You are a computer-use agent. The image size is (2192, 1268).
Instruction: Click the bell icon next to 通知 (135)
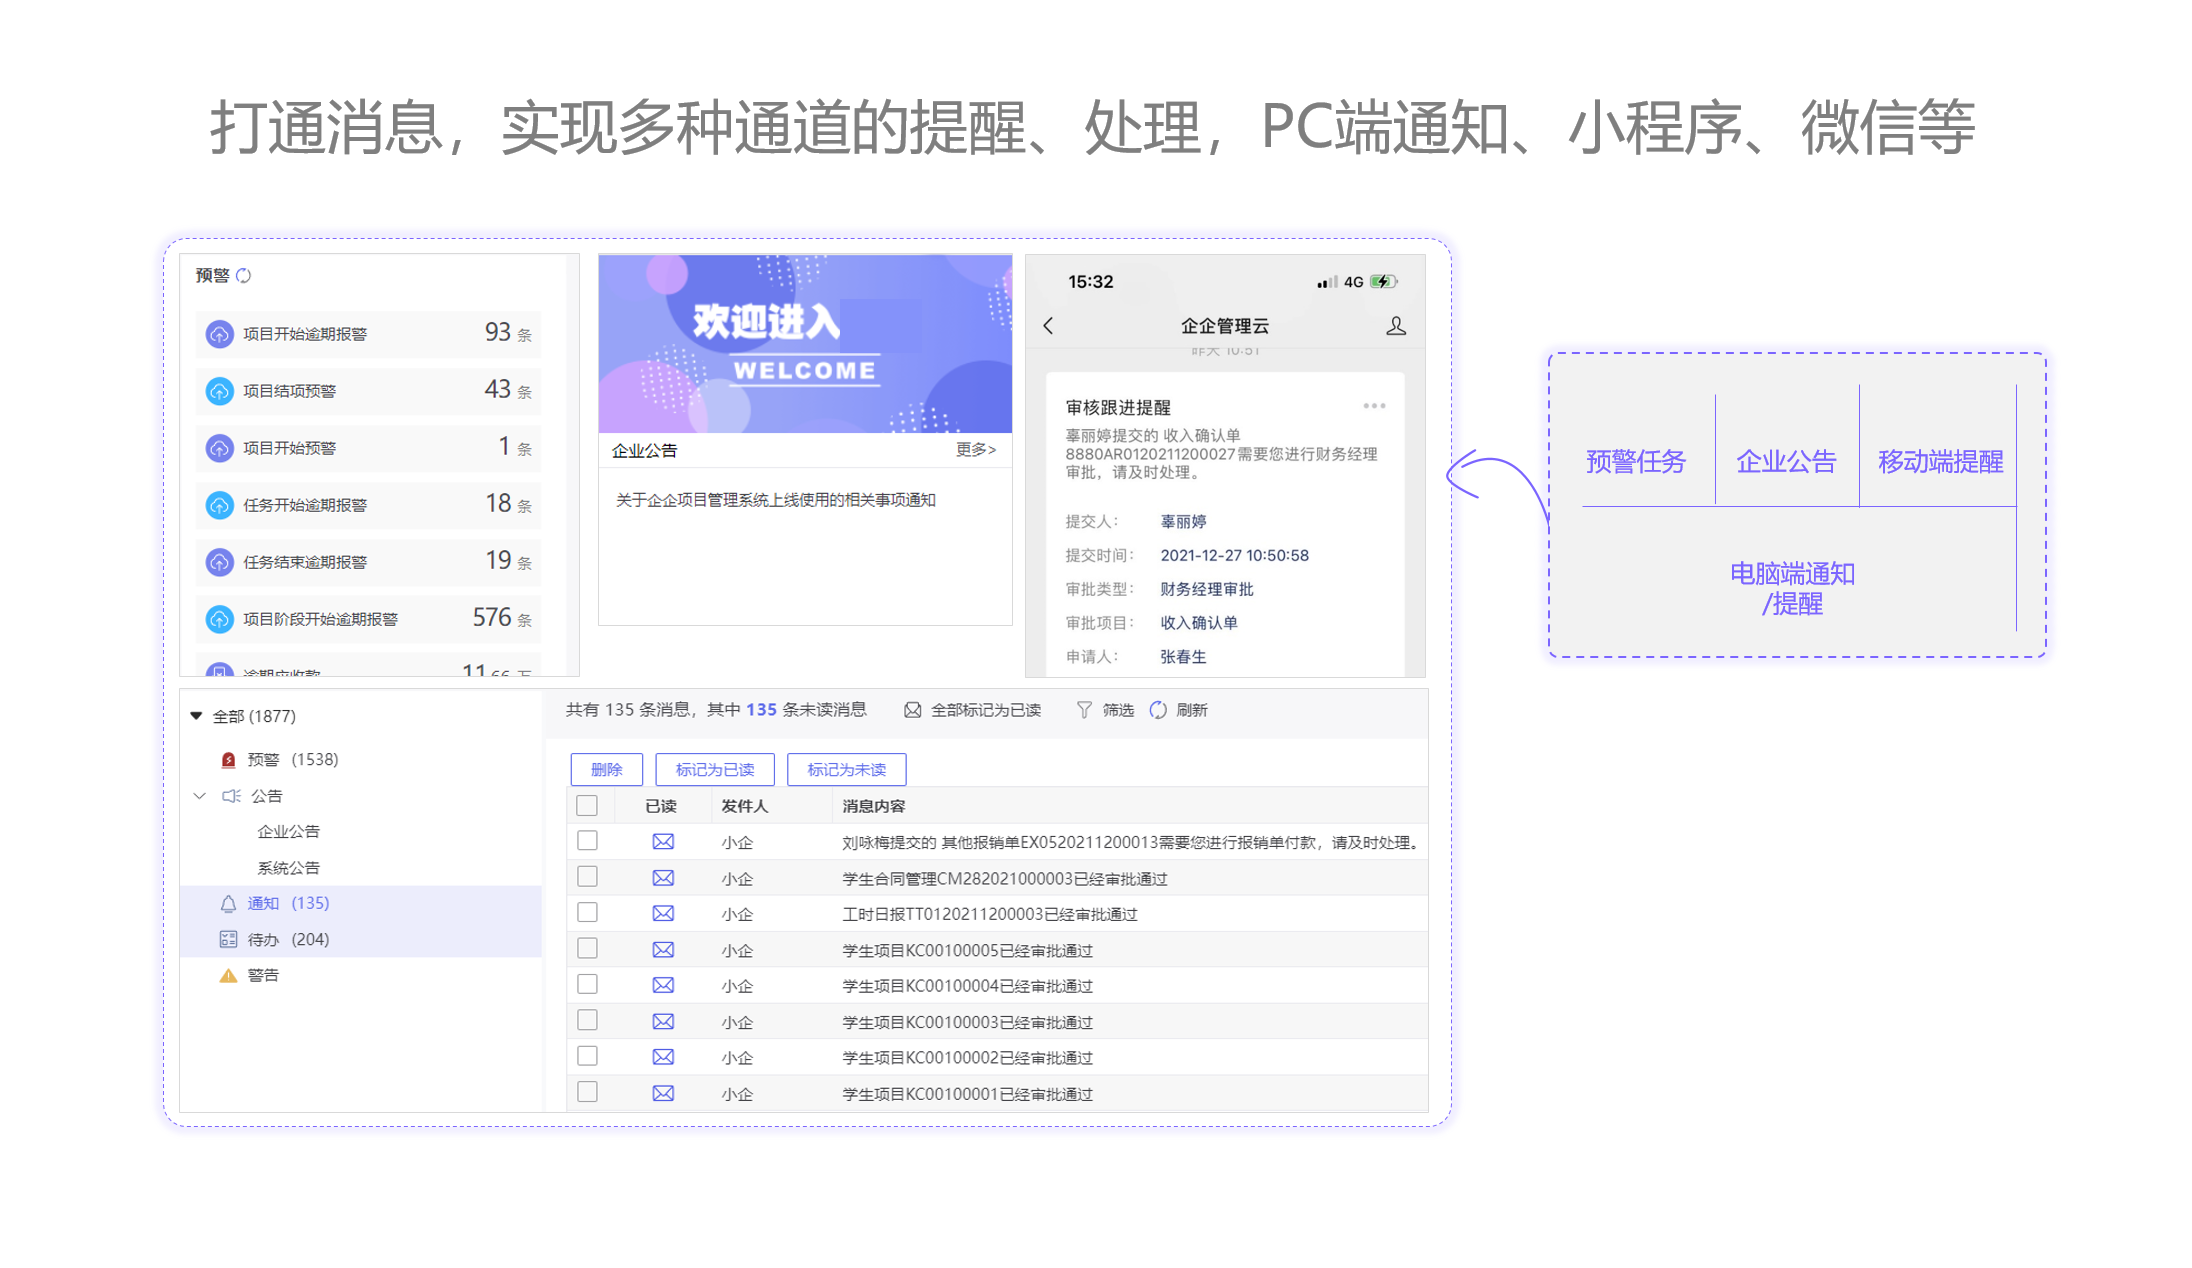tap(228, 904)
